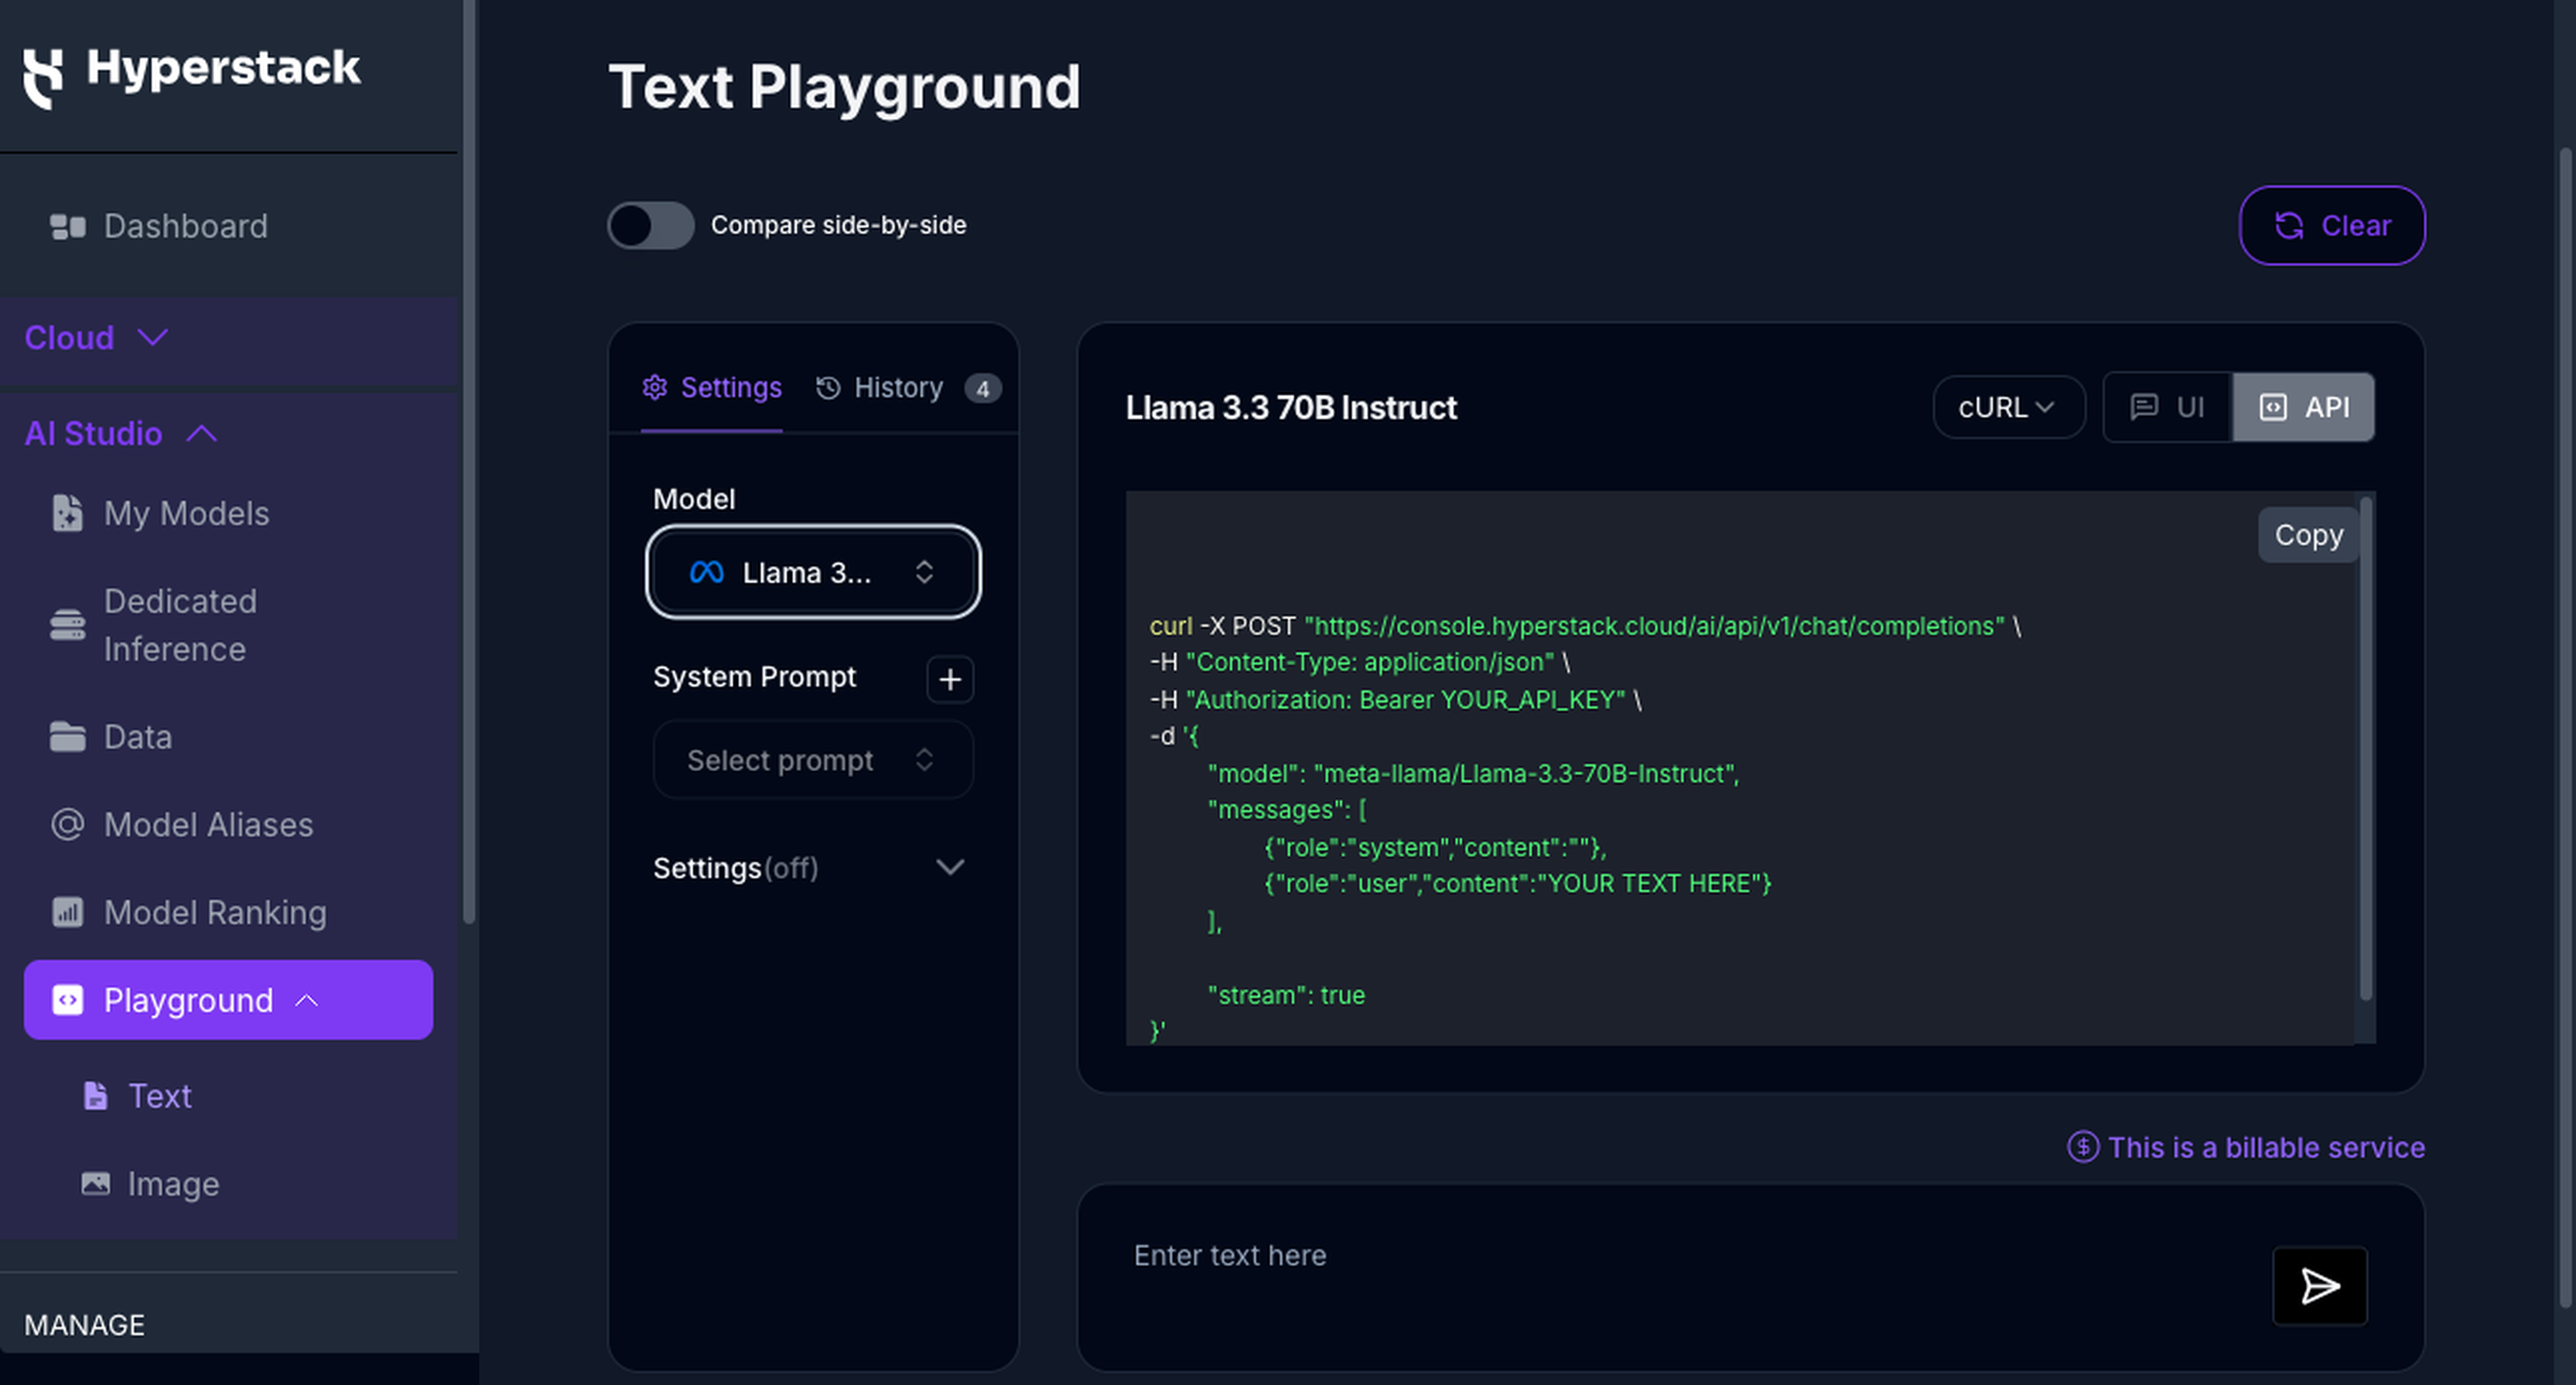Add a new System Prompt with plus button
The width and height of the screenshot is (2576, 1385).
click(x=949, y=680)
